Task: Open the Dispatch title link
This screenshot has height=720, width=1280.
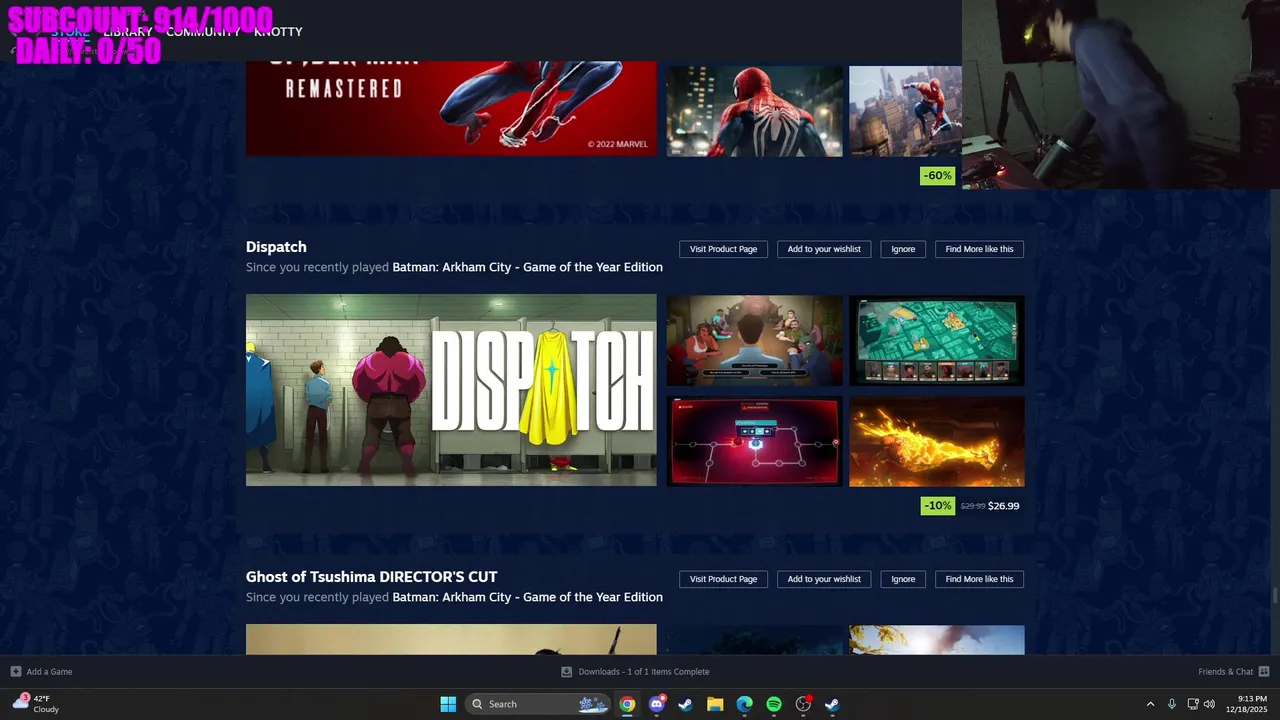Action: [276, 247]
